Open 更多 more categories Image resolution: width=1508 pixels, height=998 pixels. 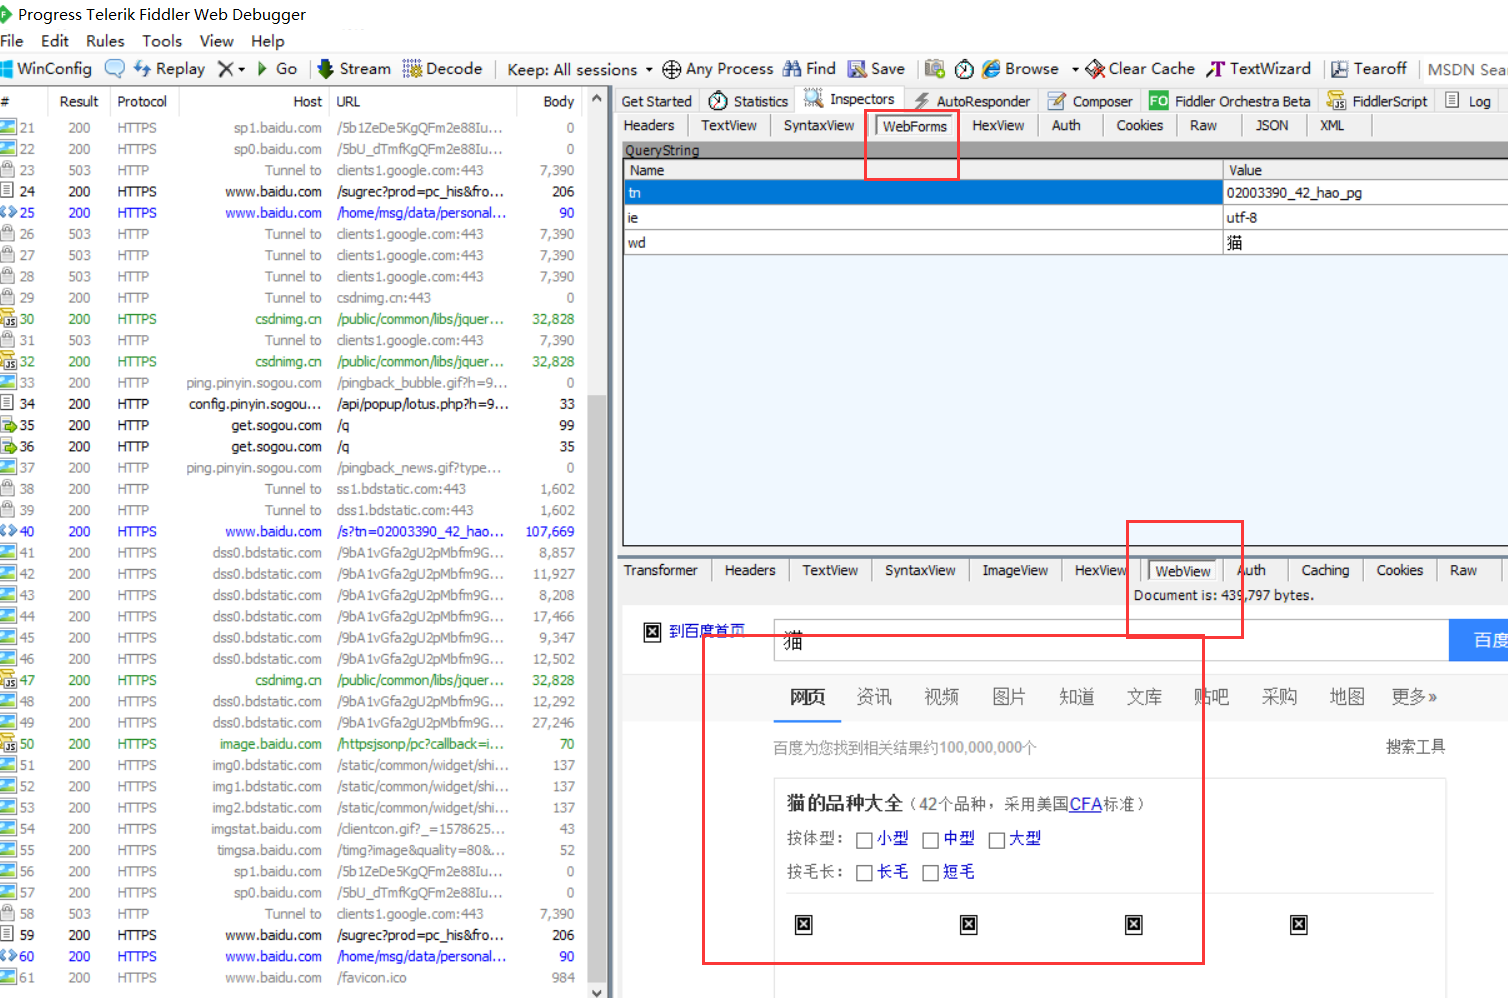click(x=1414, y=697)
